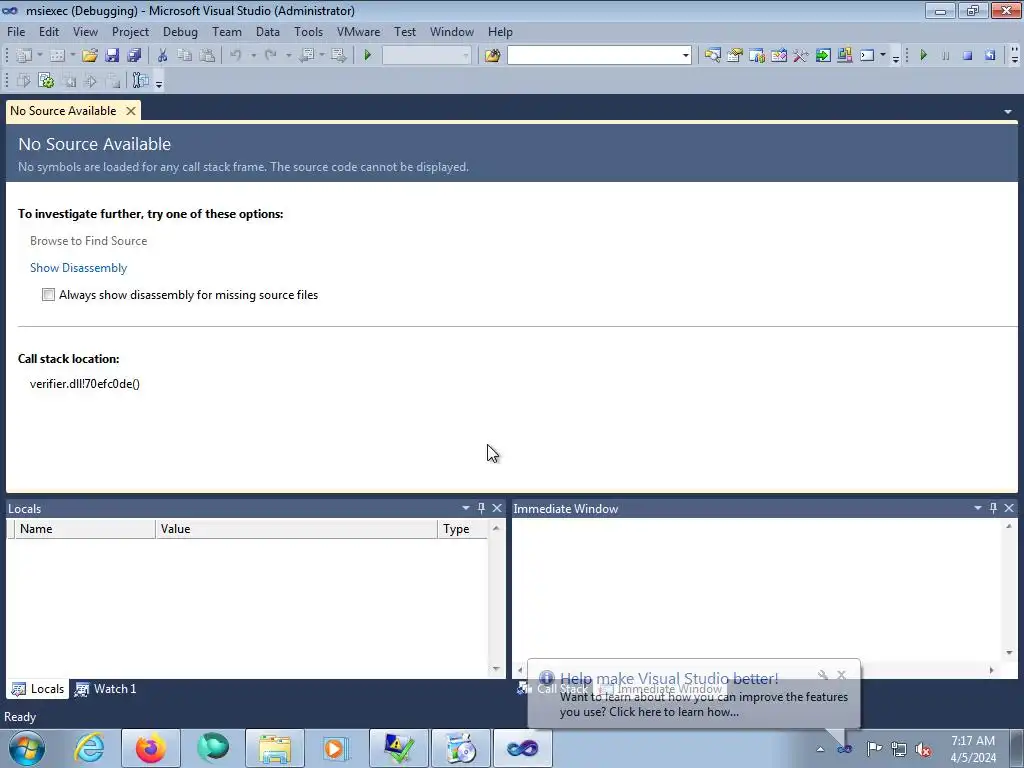Click the Locals panel scroll up arrow
The width and height of the screenshot is (1024, 768).
(496, 528)
